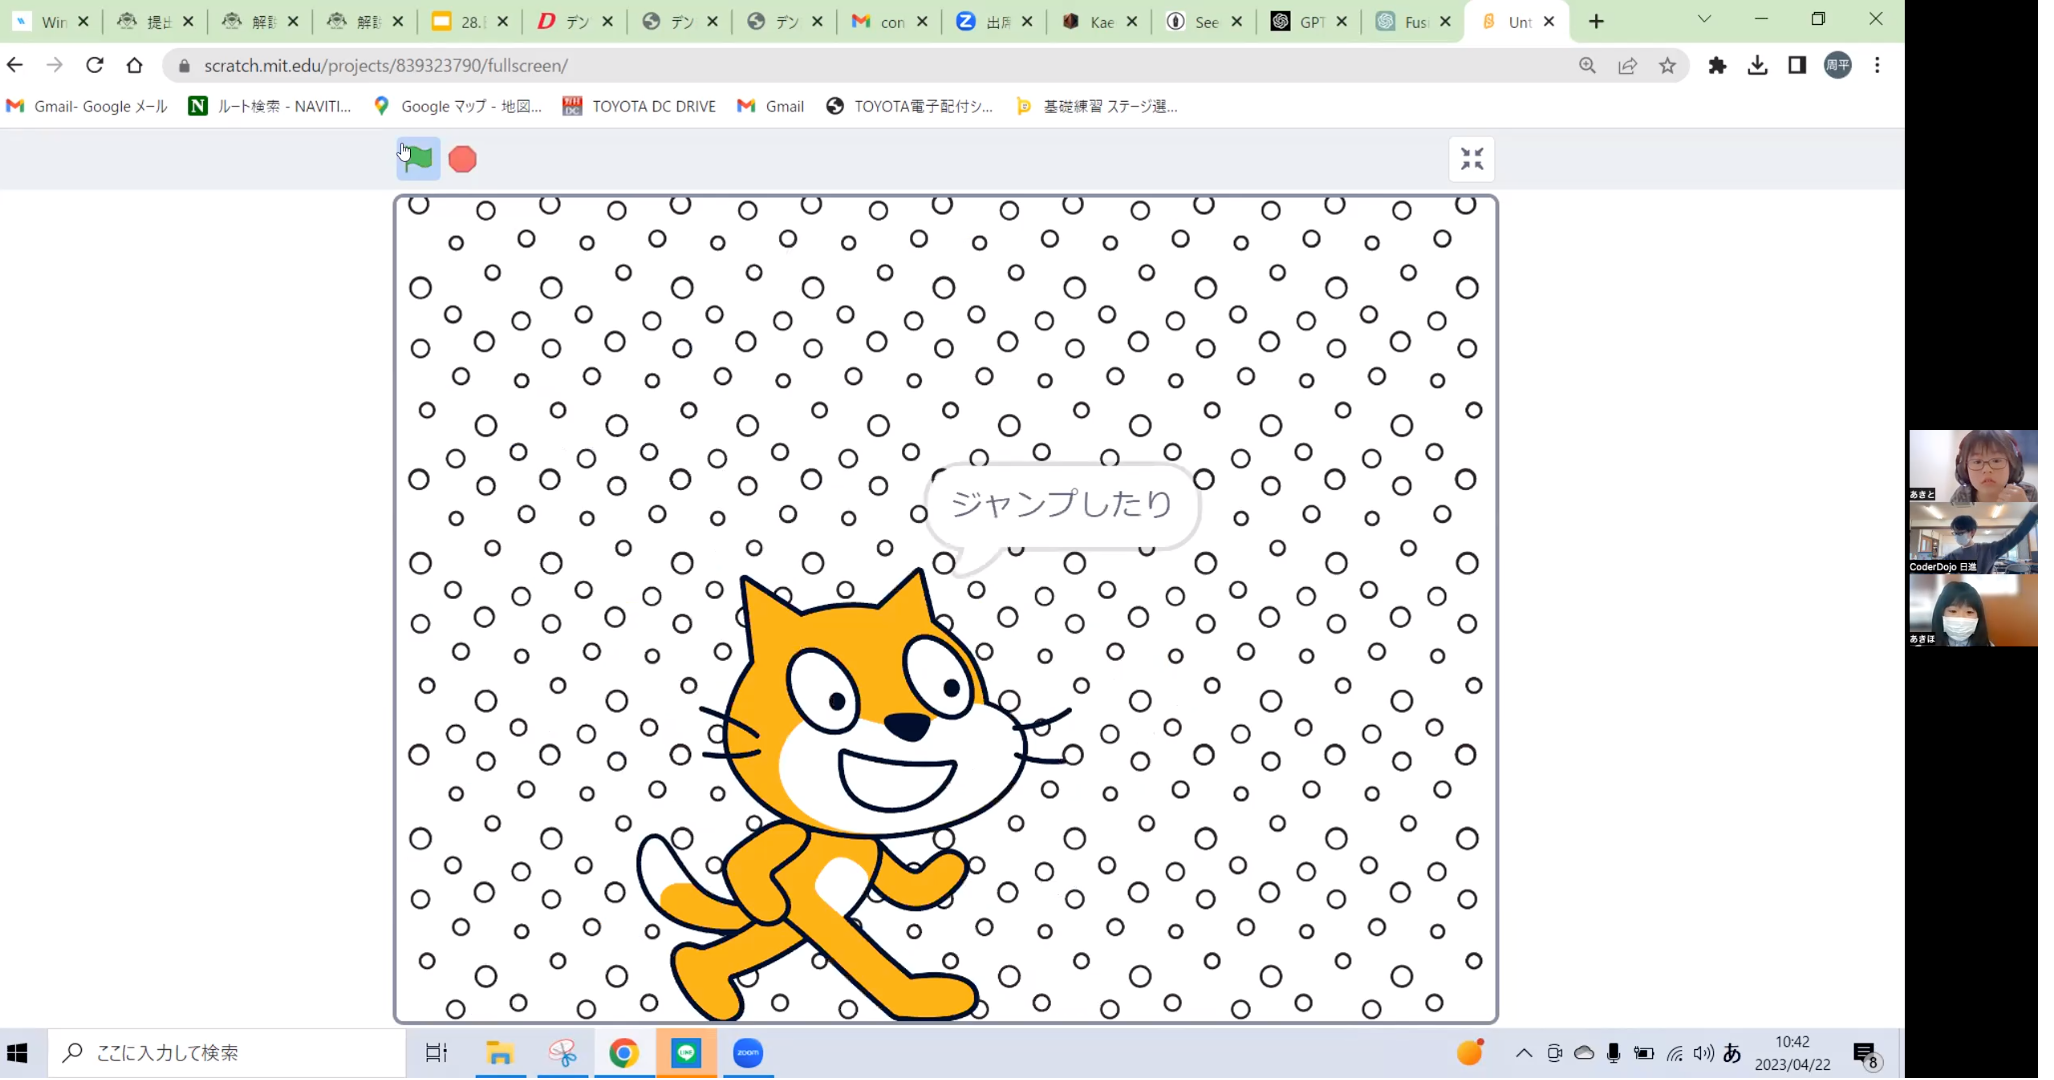2054x1080 pixels.
Task: Reload the Scratch page
Action: coord(95,65)
